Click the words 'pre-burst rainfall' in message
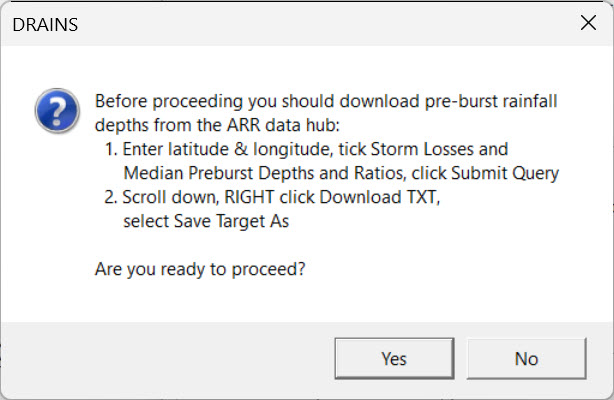Viewport: 614px width, 400px height. tap(491, 101)
